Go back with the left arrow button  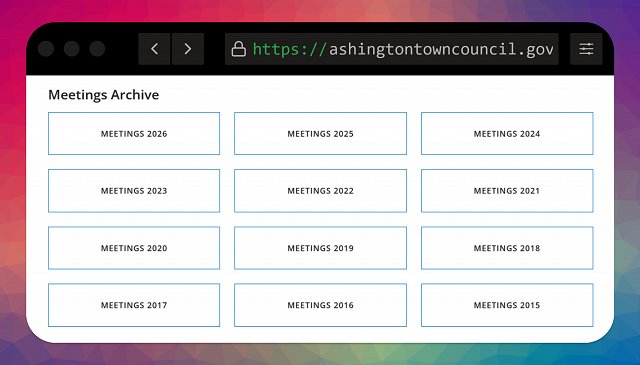pos(154,49)
